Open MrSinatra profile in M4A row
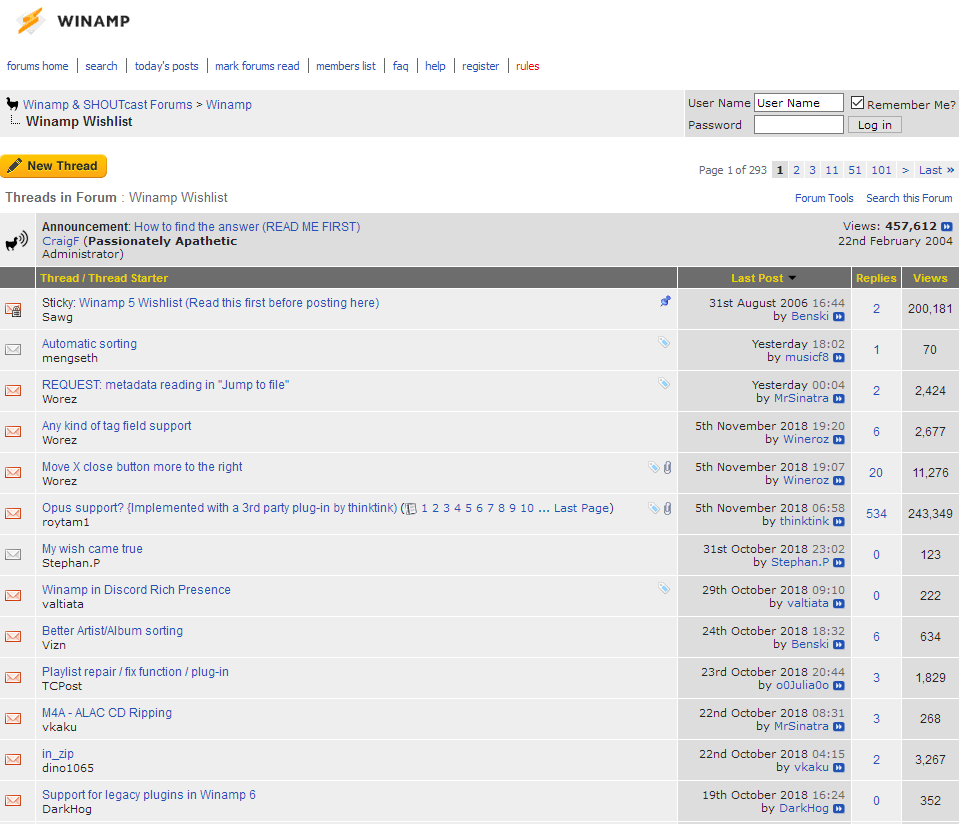Image resolution: width=960 pixels, height=824 pixels. (x=801, y=727)
